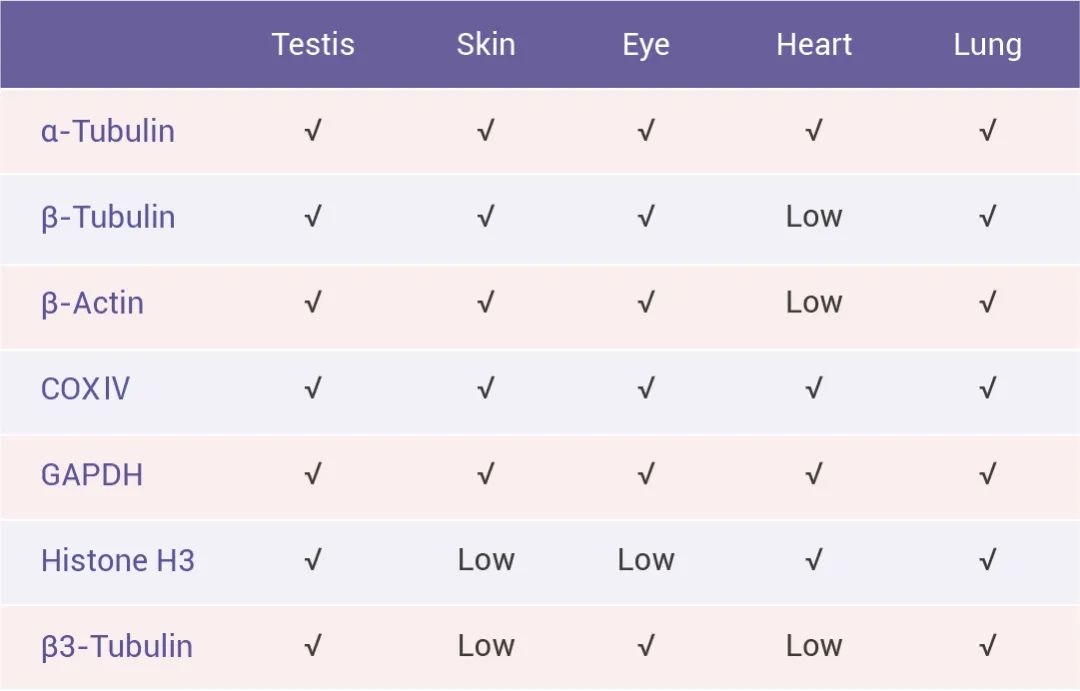Click the β-Actin row label
The height and width of the screenshot is (691, 1080).
pyautogui.click(x=92, y=303)
